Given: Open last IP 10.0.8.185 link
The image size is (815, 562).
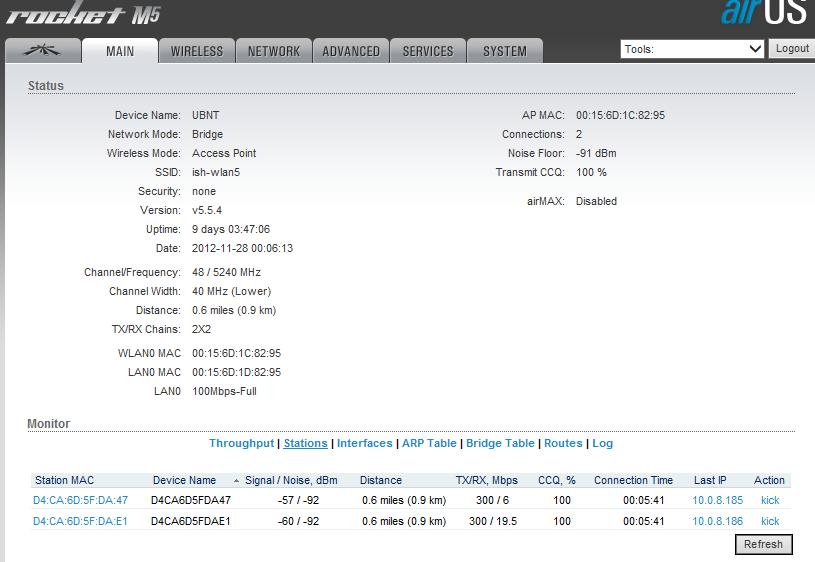Looking at the screenshot, I should 717,500.
